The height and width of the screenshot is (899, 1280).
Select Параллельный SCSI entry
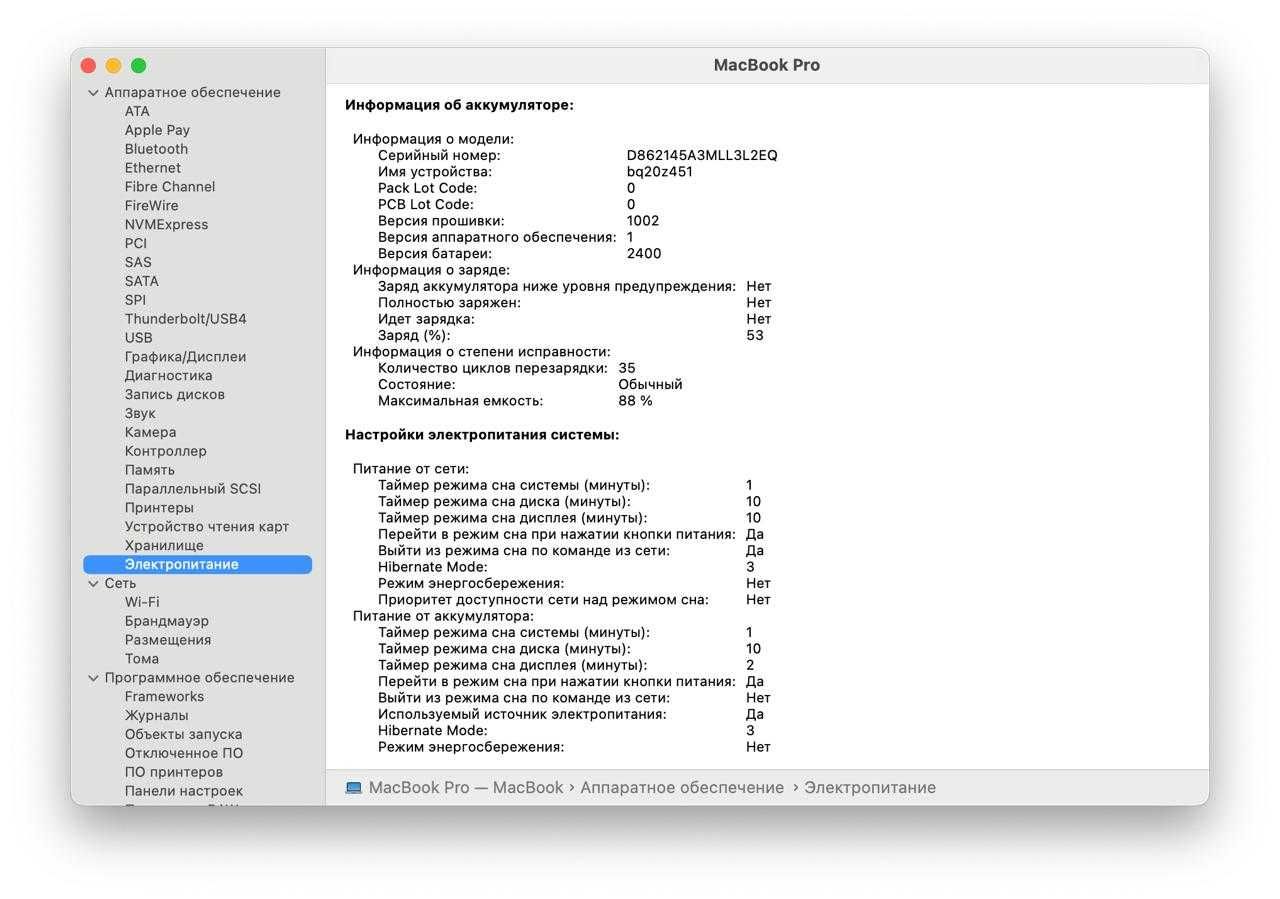pos(193,489)
